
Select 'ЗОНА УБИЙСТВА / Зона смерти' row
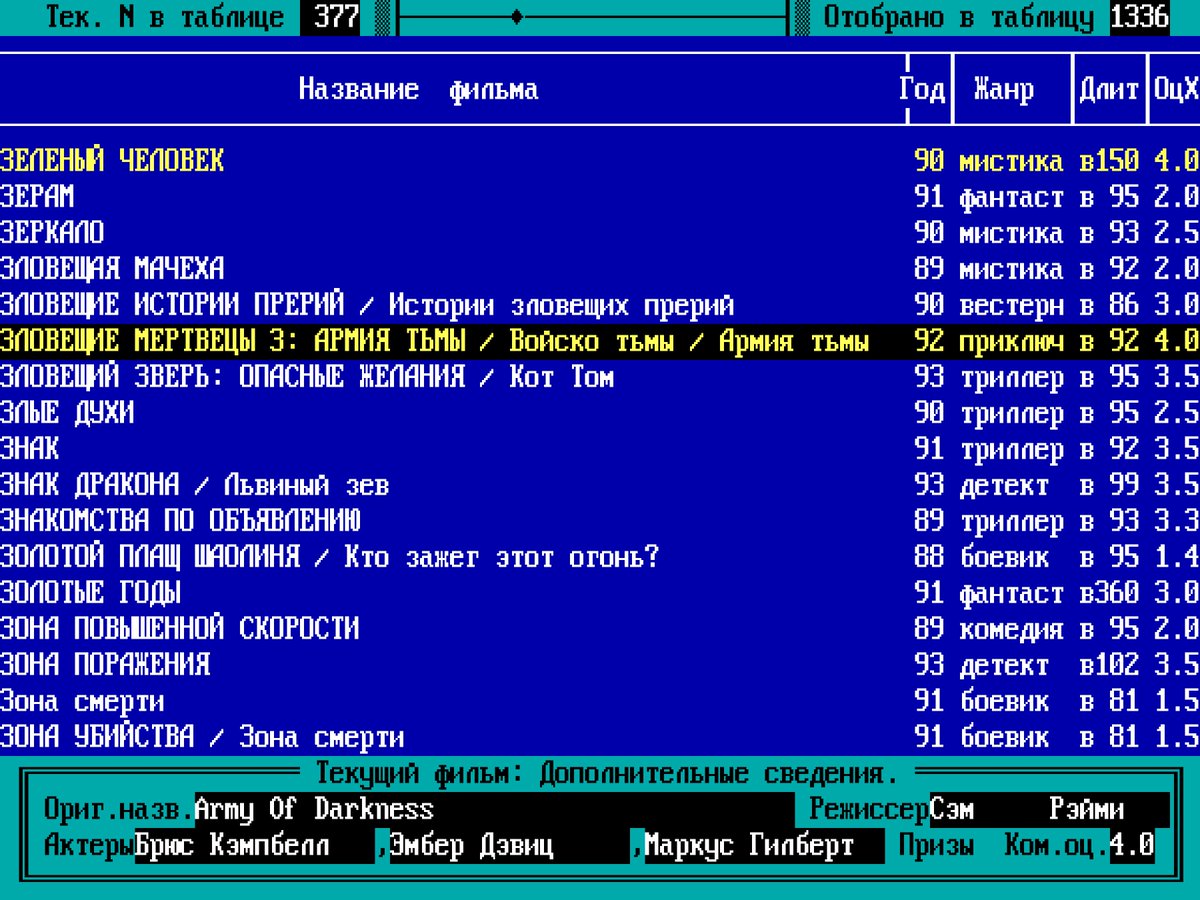pyautogui.click(x=600, y=737)
